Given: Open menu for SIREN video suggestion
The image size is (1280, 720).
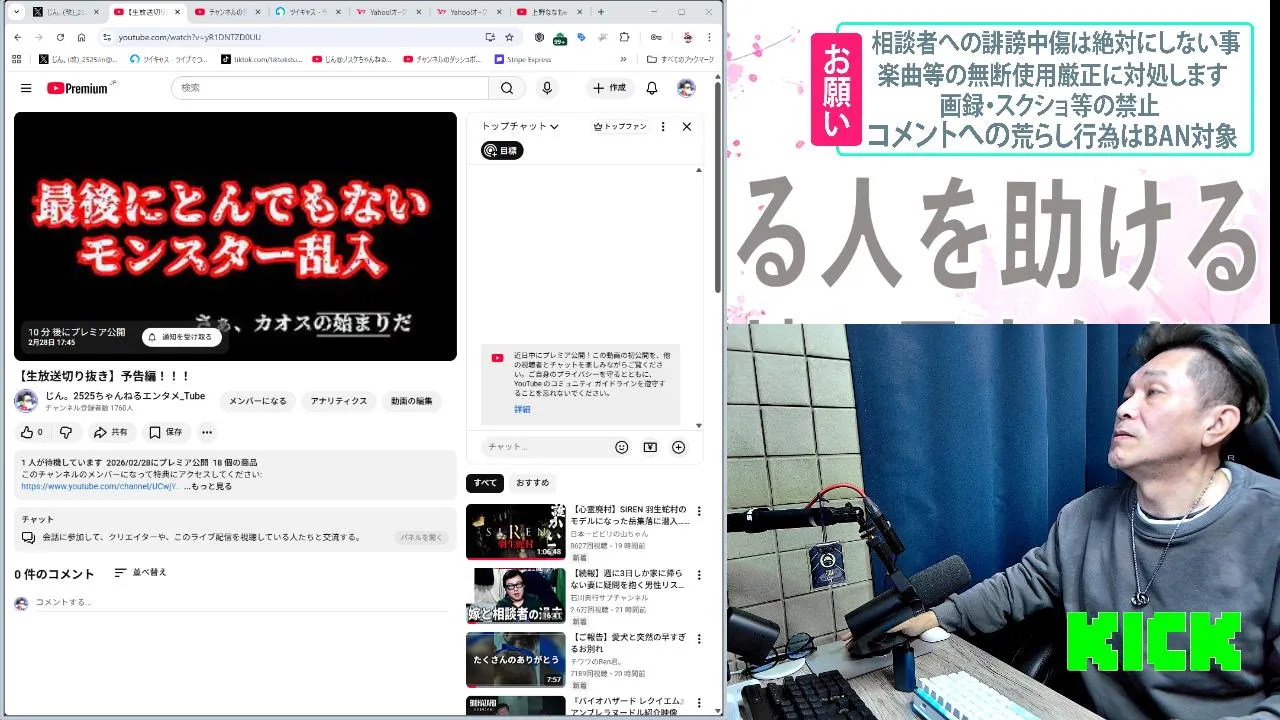Looking at the screenshot, I should pos(699,511).
